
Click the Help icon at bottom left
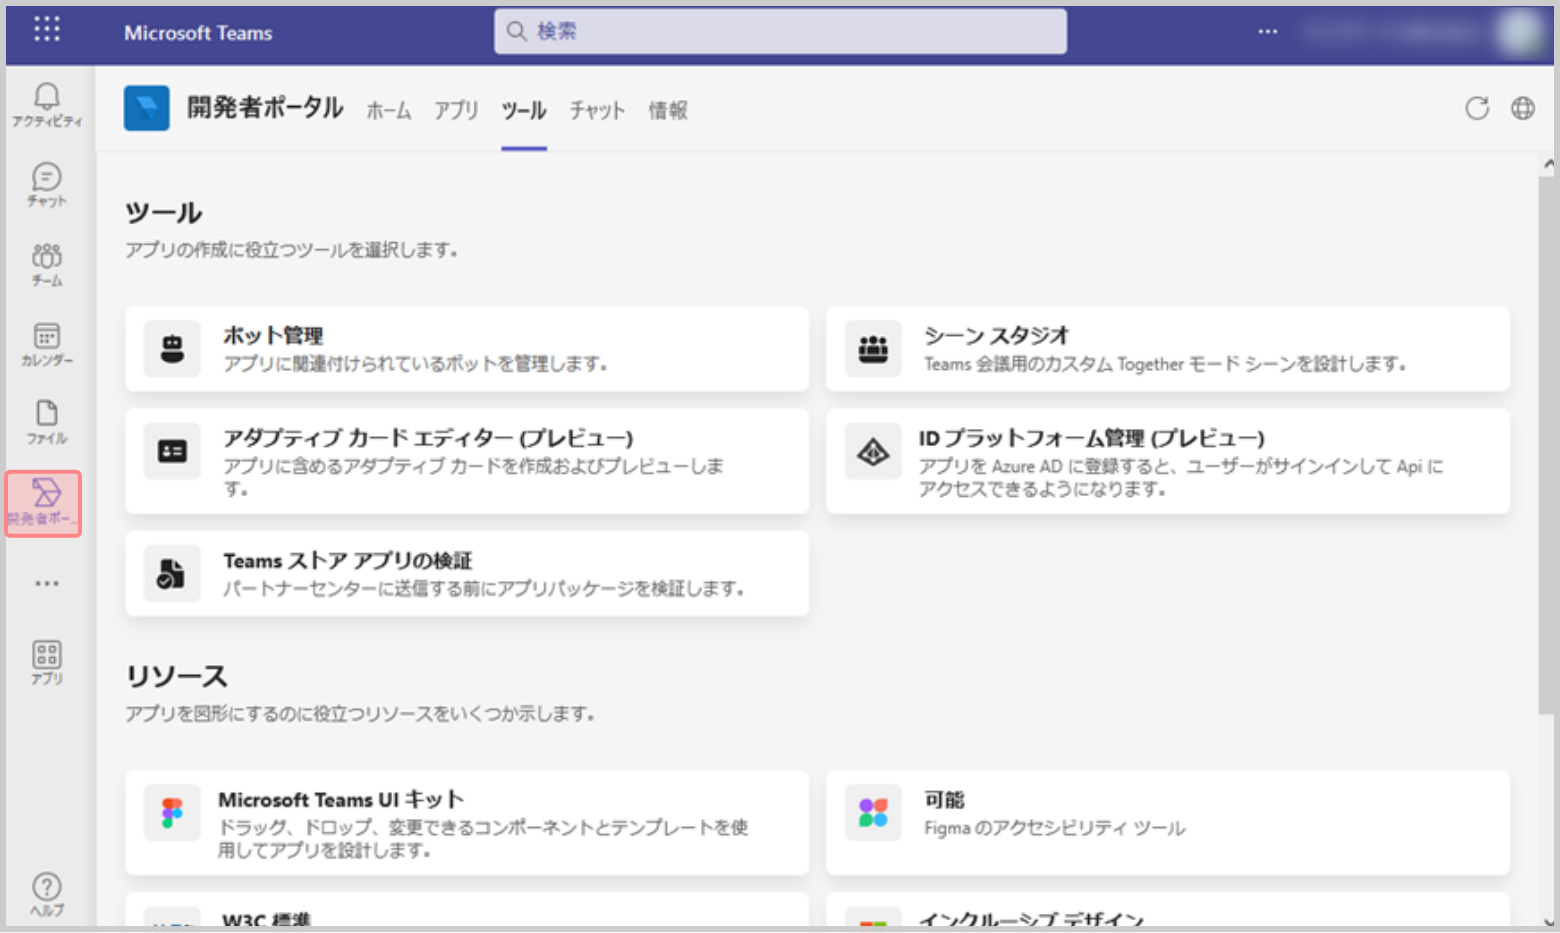pyautogui.click(x=46, y=893)
